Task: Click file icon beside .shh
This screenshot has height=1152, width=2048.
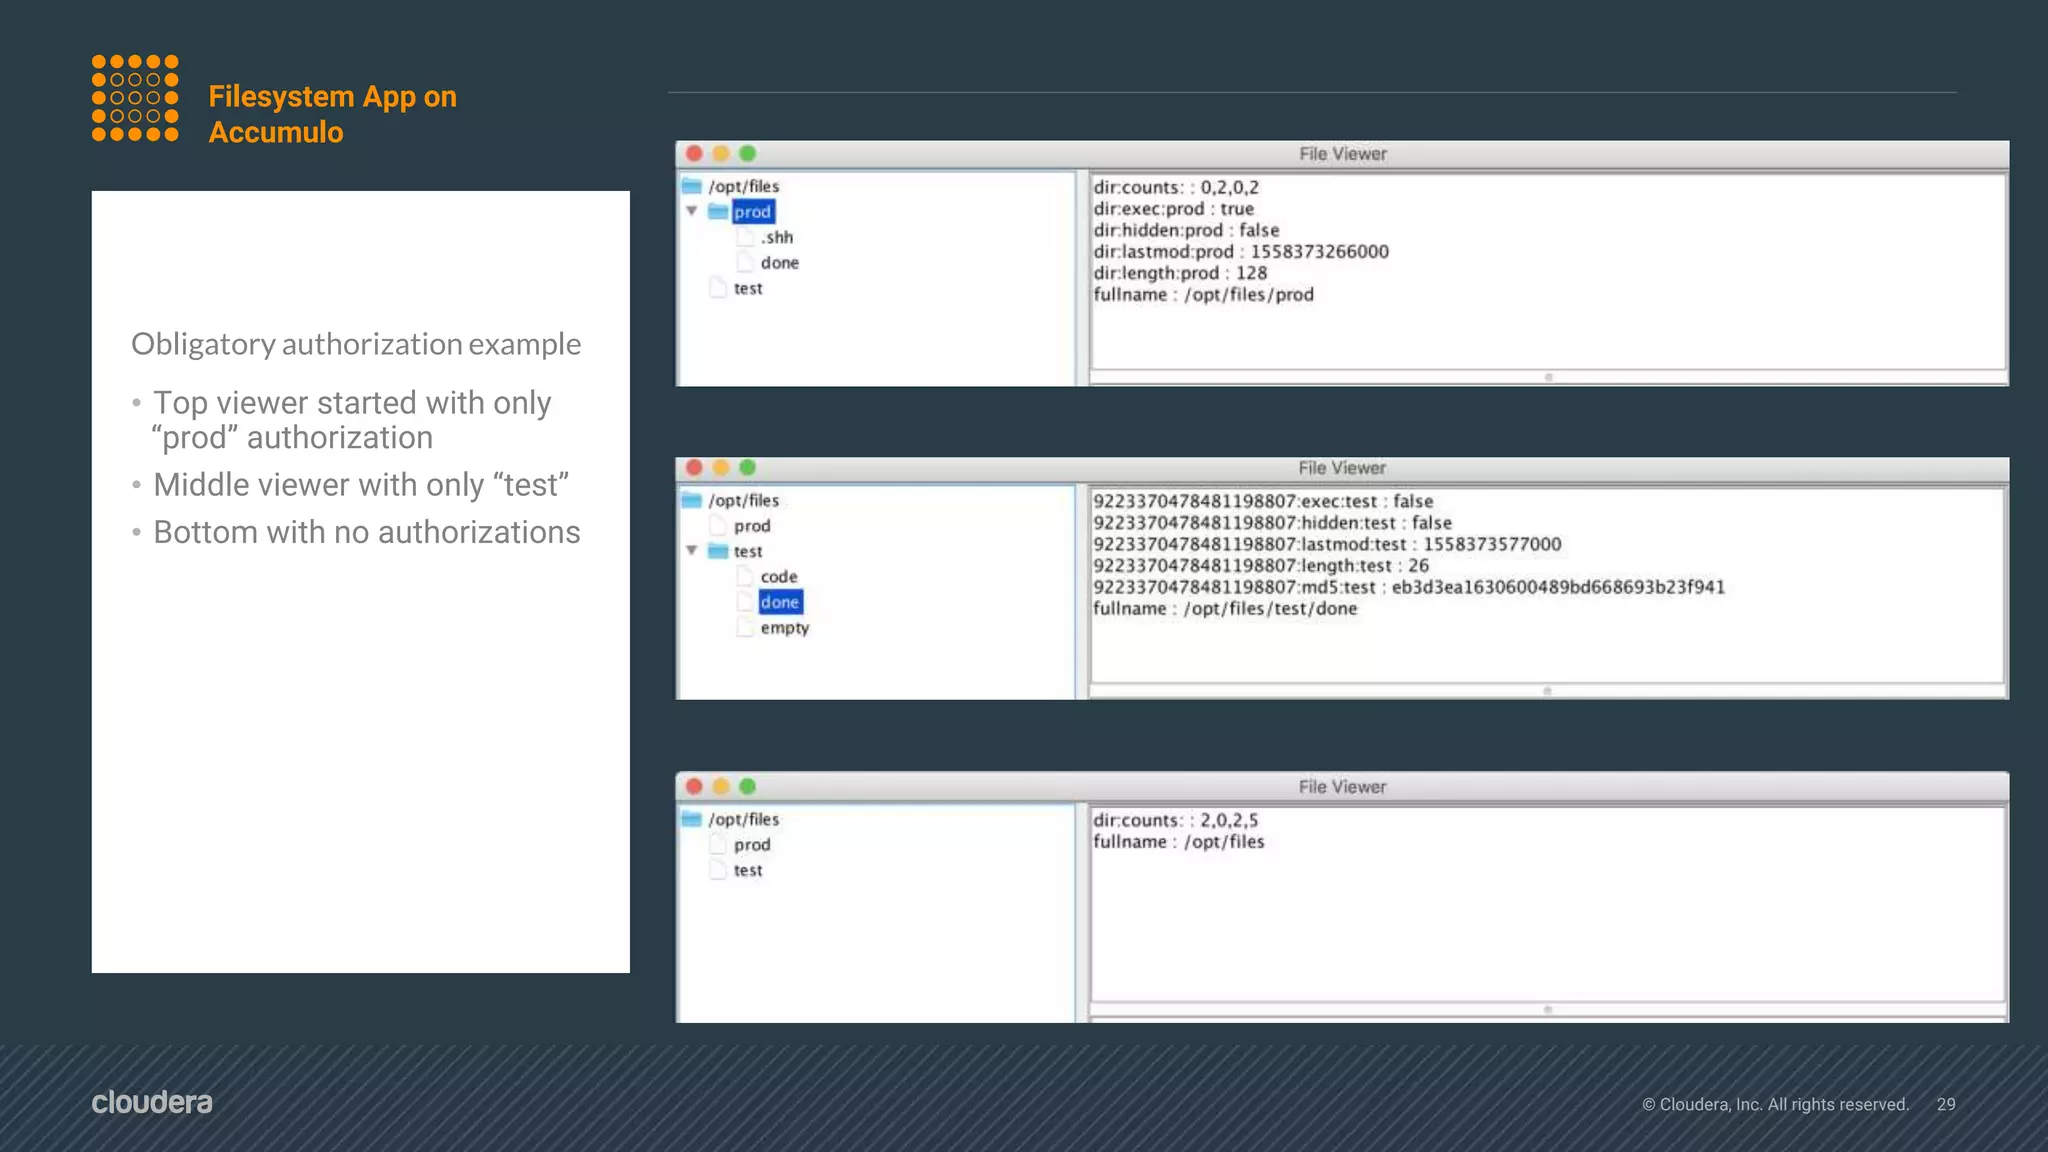Action: coord(745,237)
